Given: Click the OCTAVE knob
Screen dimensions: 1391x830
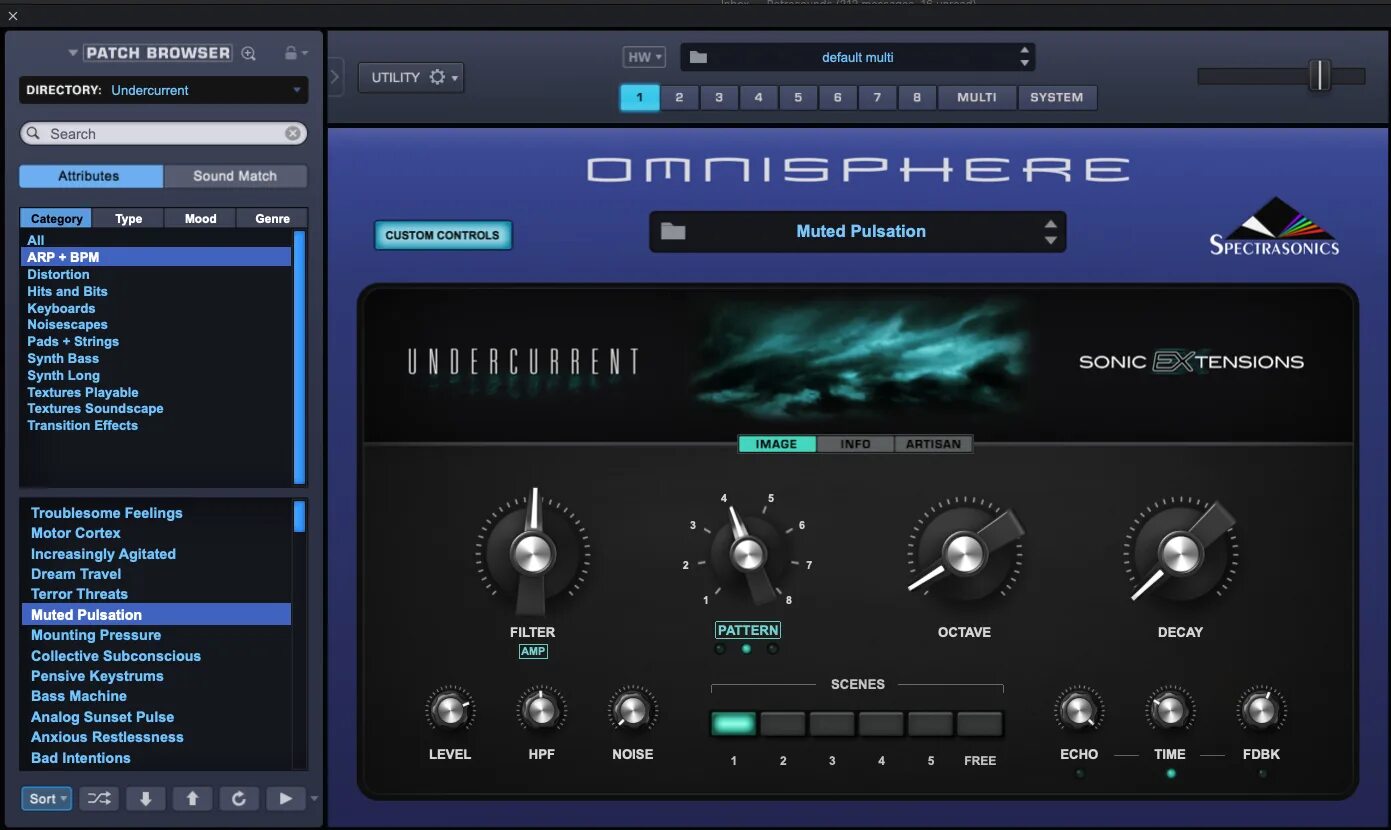Looking at the screenshot, I should (964, 553).
